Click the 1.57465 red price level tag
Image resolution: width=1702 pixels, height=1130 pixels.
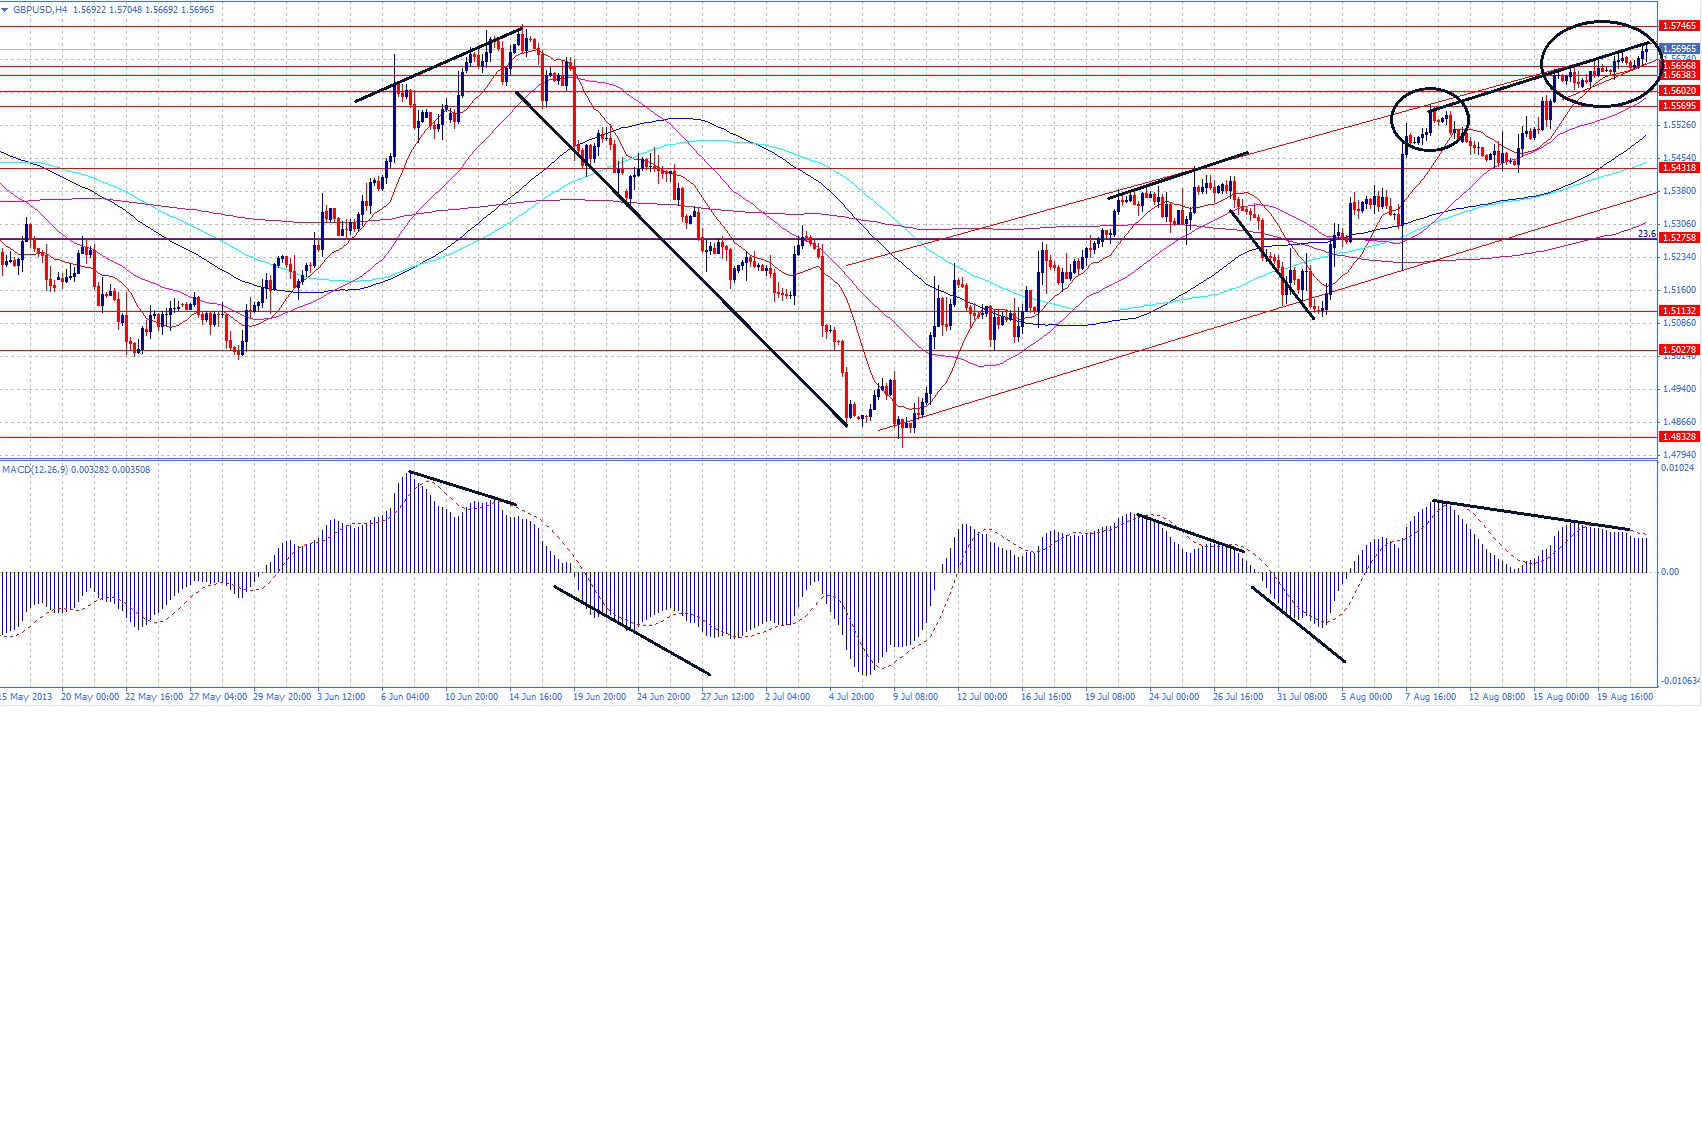[x=1679, y=26]
